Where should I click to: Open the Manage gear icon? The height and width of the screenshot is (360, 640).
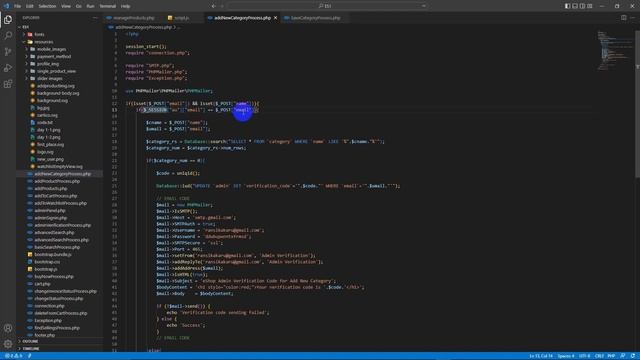(x=8, y=344)
